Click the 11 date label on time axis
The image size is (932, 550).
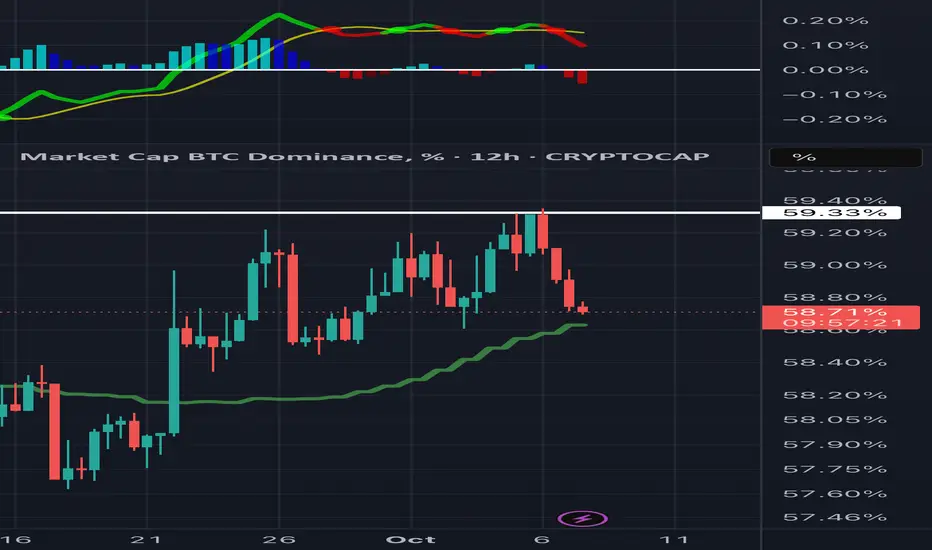click(674, 539)
